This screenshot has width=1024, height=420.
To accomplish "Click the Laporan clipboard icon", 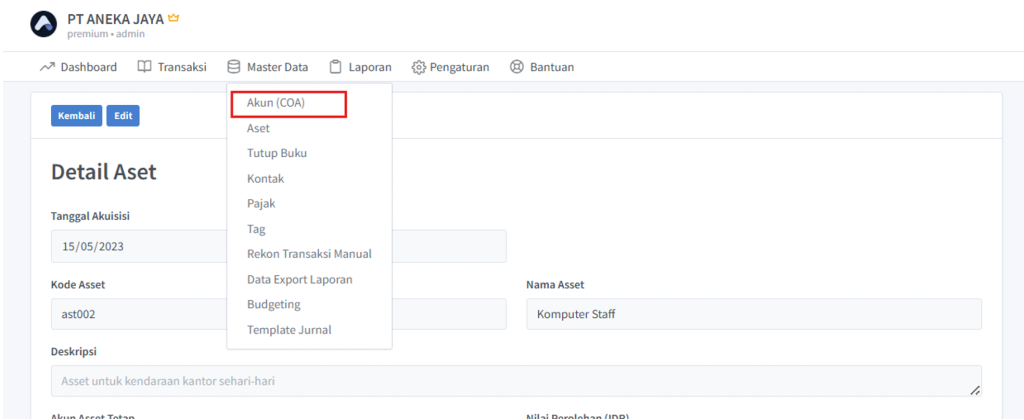I will 335,67.
